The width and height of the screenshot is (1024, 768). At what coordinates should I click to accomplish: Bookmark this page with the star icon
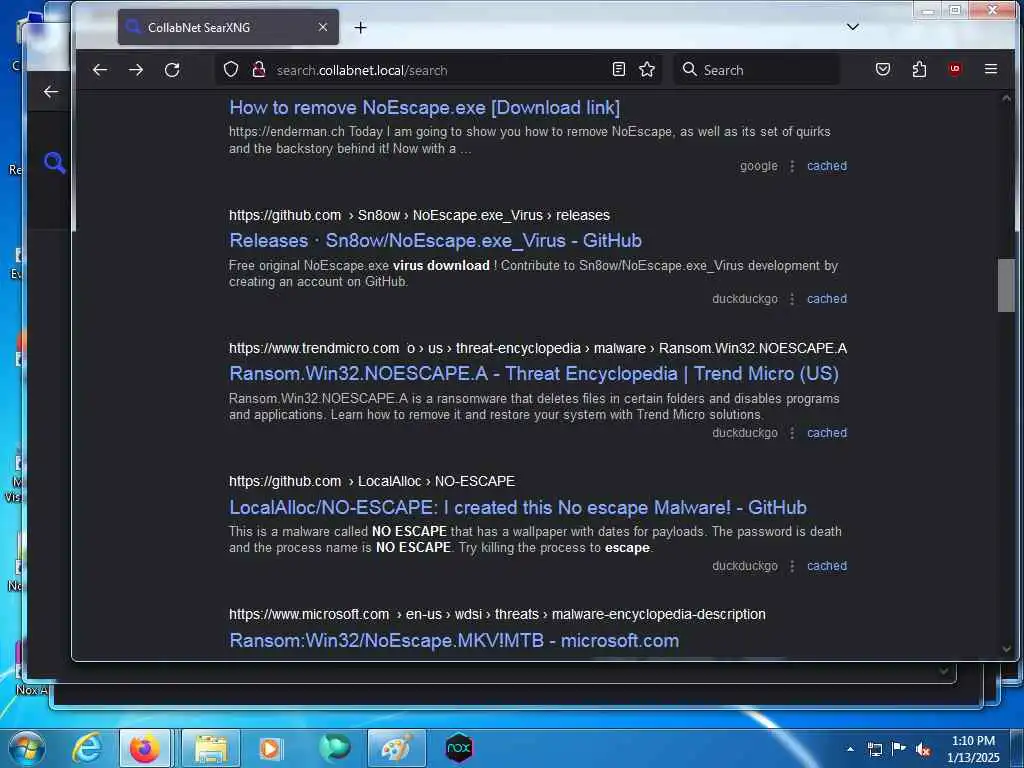647,69
